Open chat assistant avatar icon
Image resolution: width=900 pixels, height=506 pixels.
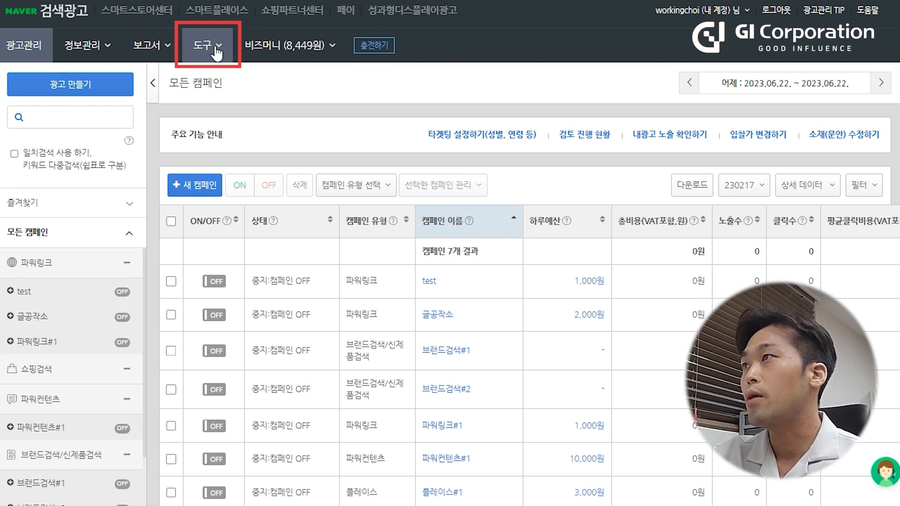[x=885, y=472]
